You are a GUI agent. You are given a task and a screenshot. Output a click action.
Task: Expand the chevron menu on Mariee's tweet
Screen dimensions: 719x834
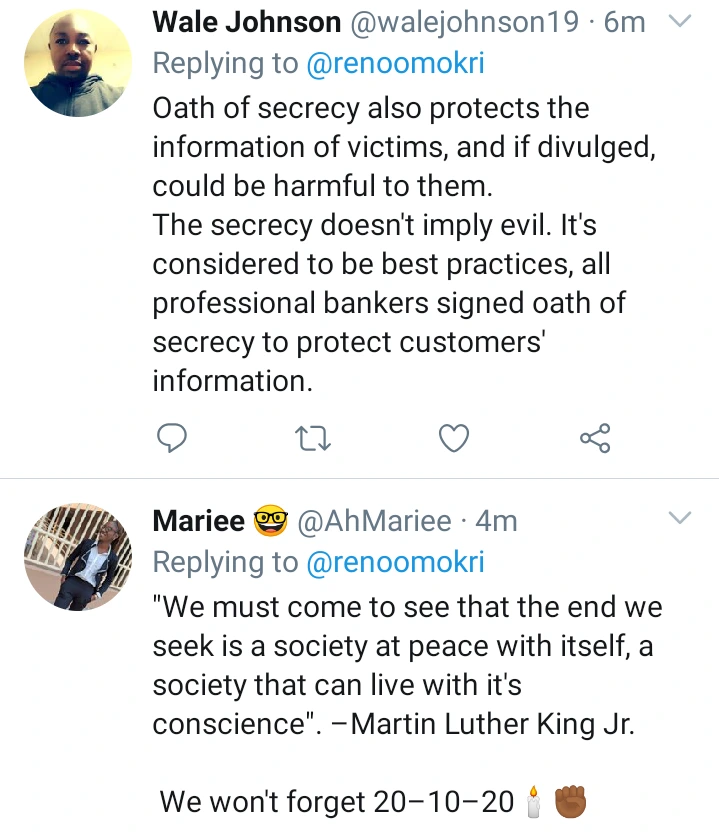(679, 517)
